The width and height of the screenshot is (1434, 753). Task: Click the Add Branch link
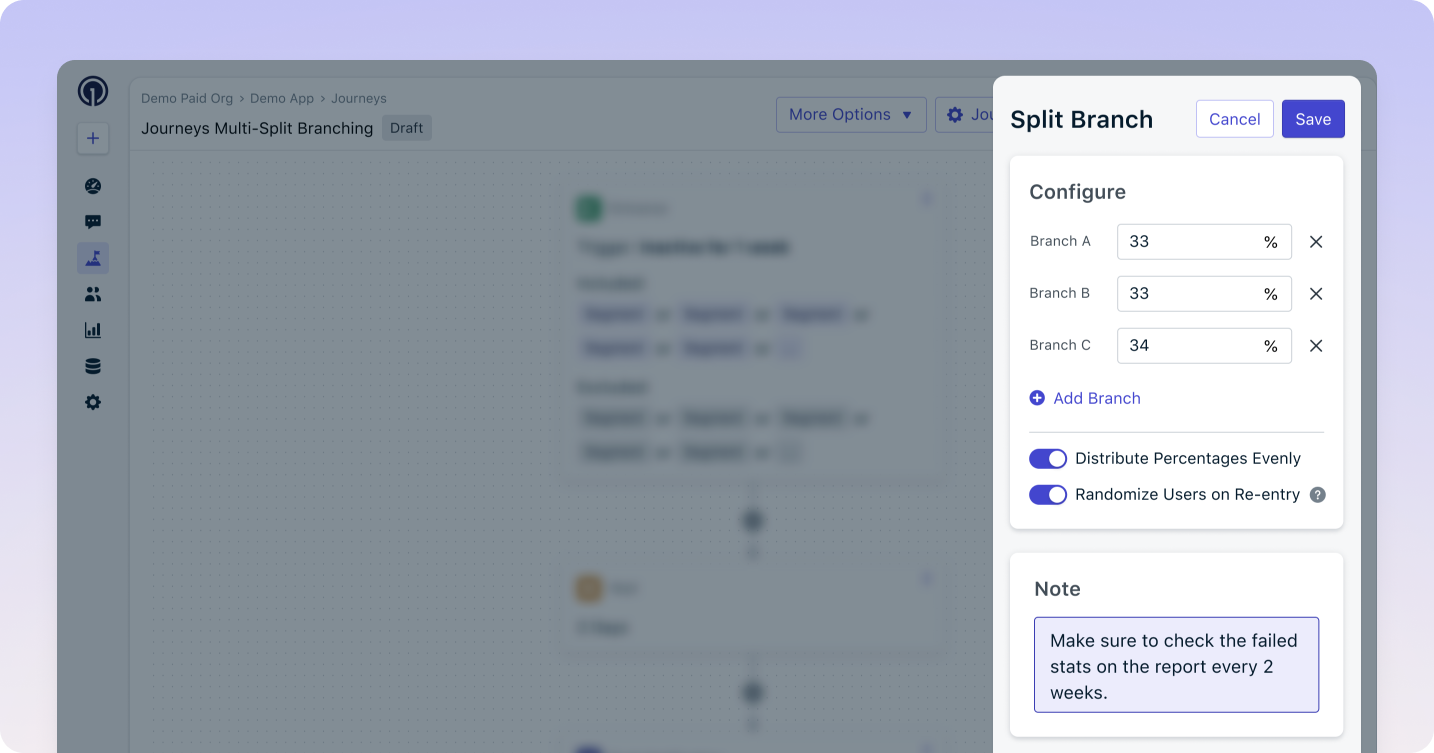[x=1085, y=398]
